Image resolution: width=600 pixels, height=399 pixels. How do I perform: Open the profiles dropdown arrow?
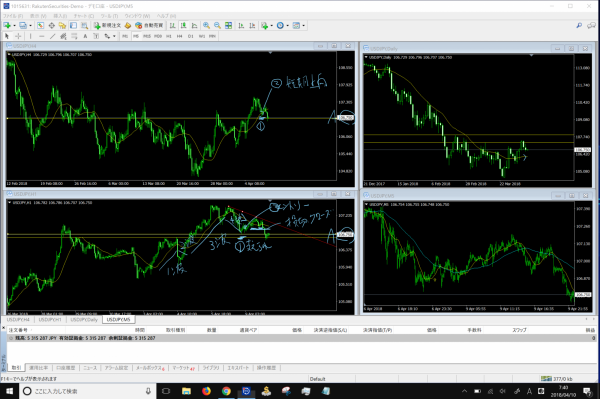(x=31, y=26)
